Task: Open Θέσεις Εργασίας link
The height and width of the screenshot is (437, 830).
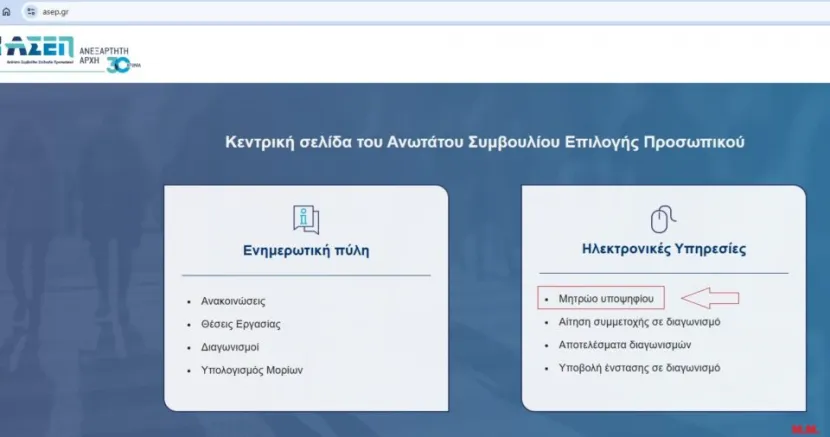Action: coord(240,324)
